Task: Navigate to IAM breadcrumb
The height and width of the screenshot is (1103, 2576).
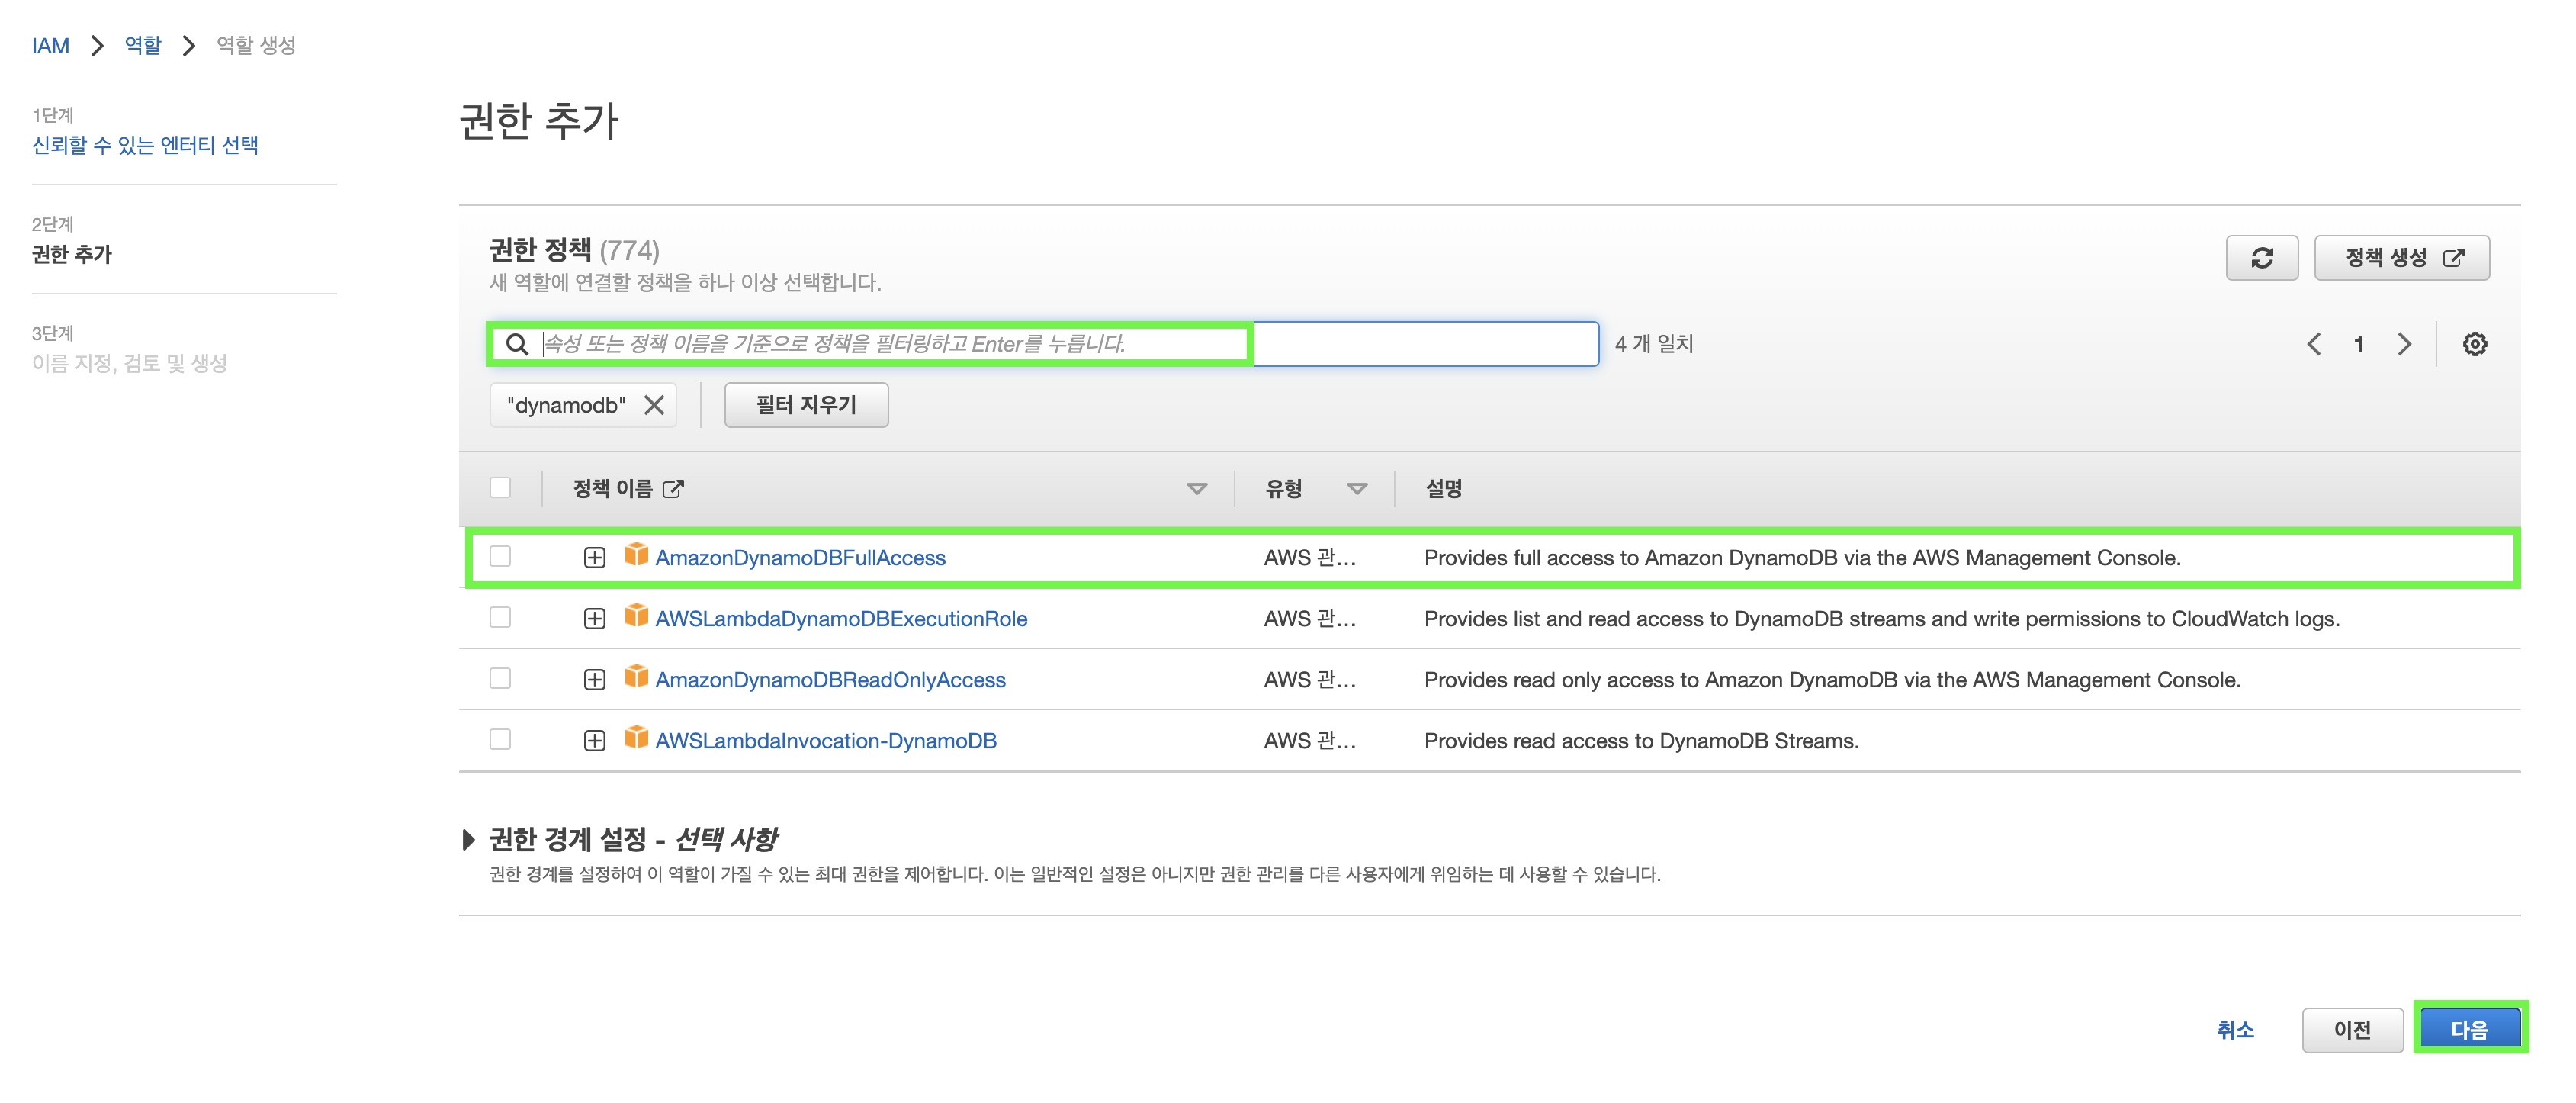Action: coord(50,46)
